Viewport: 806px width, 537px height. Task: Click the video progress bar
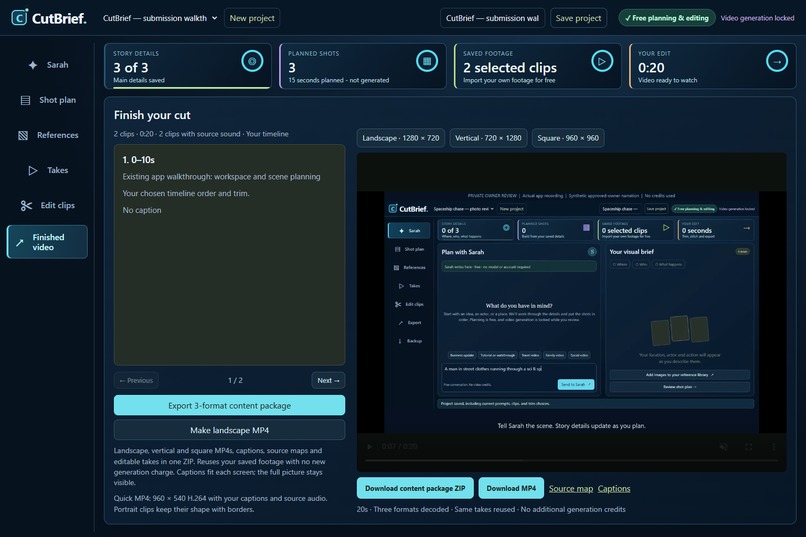pyautogui.click(x=571, y=461)
